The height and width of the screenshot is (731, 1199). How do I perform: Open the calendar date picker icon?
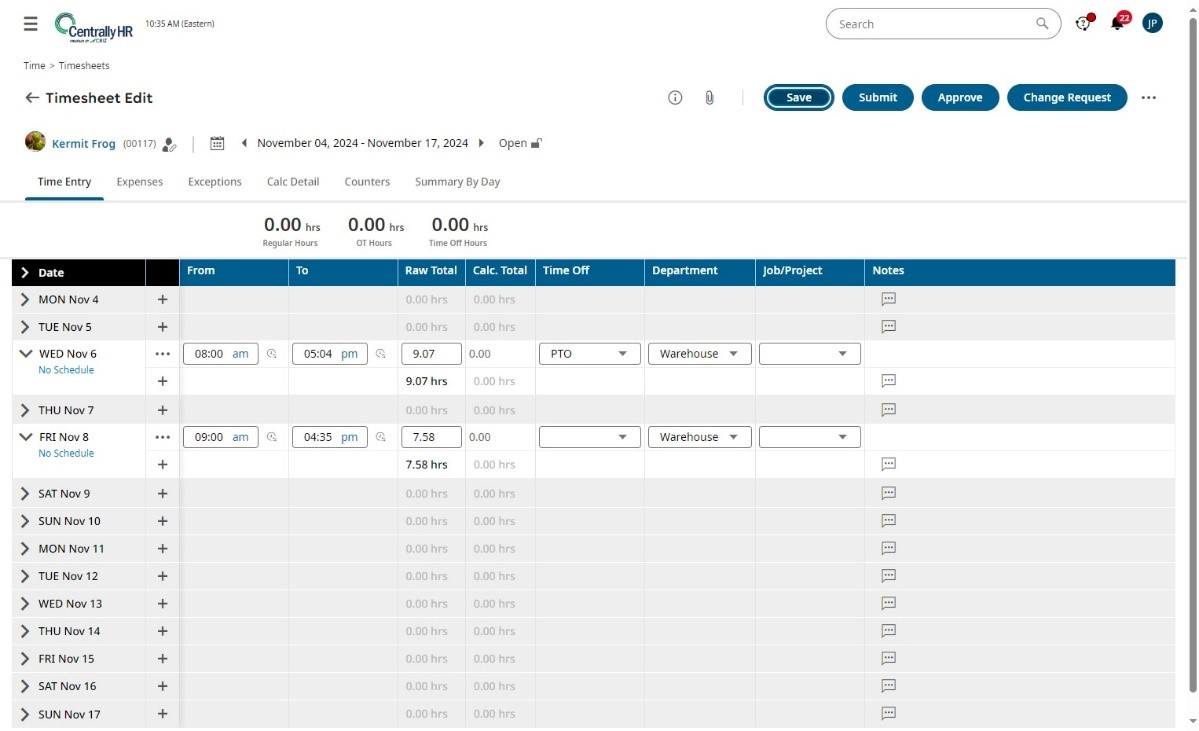coord(217,143)
